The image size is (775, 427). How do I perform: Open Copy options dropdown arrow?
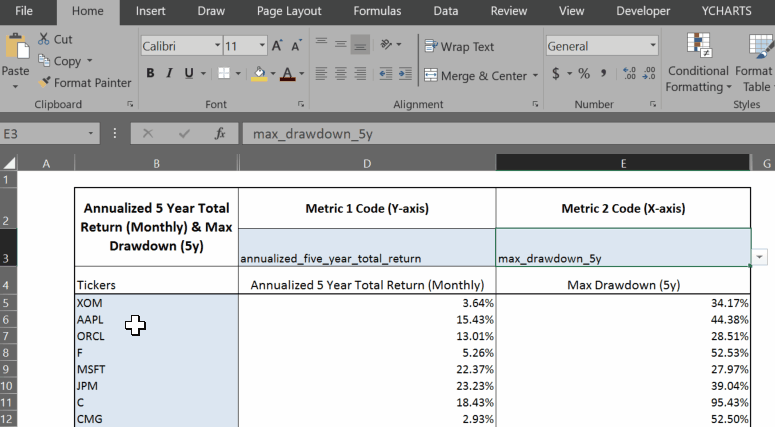point(89,61)
